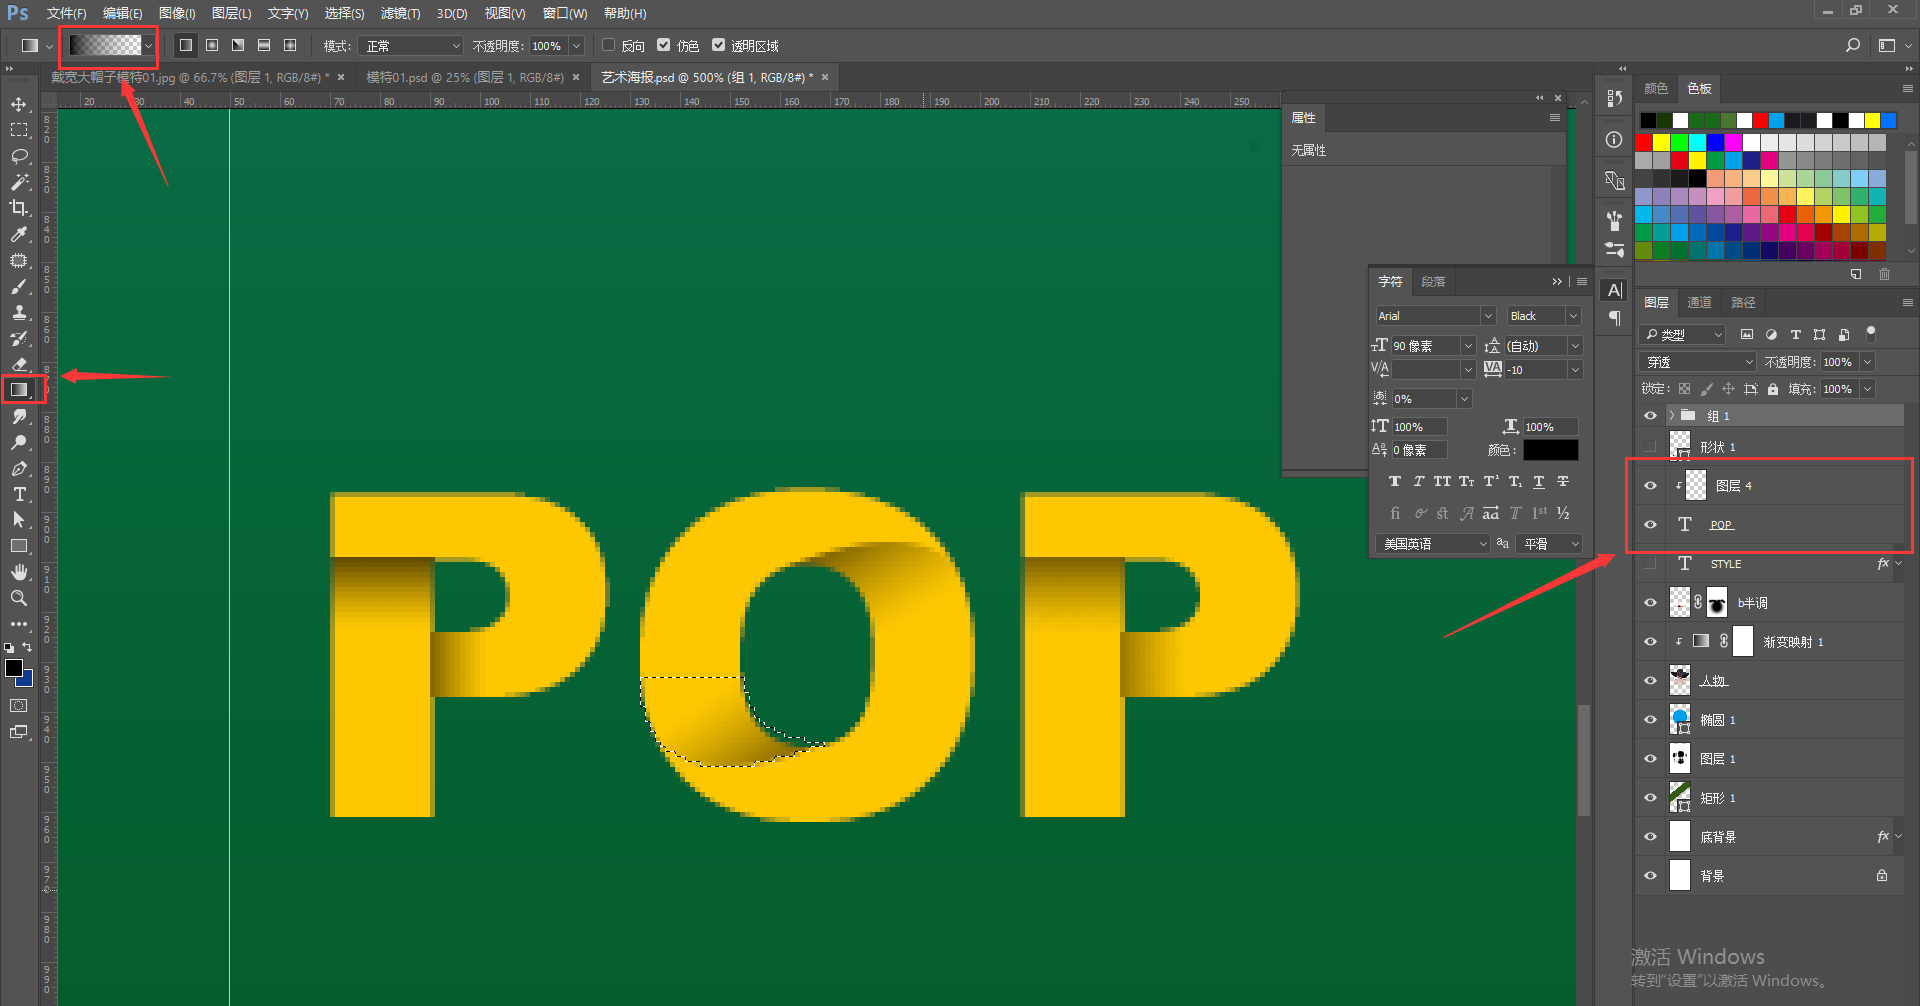Open the gradient picker dropdown arrow

(x=149, y=46)
